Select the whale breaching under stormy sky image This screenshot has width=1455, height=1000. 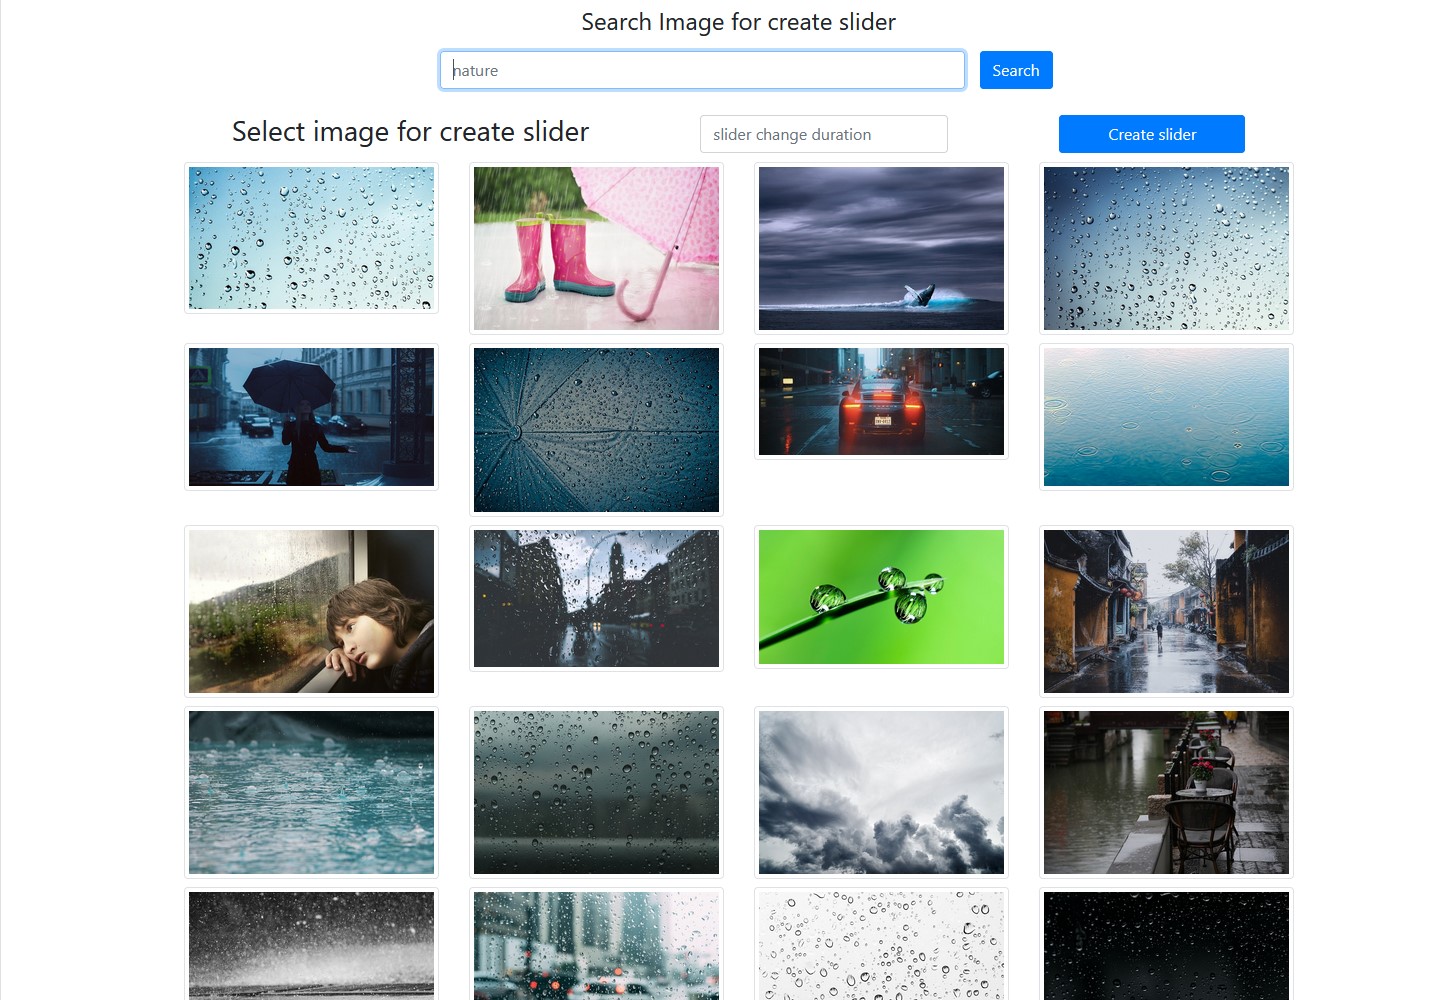pos(881,248)
